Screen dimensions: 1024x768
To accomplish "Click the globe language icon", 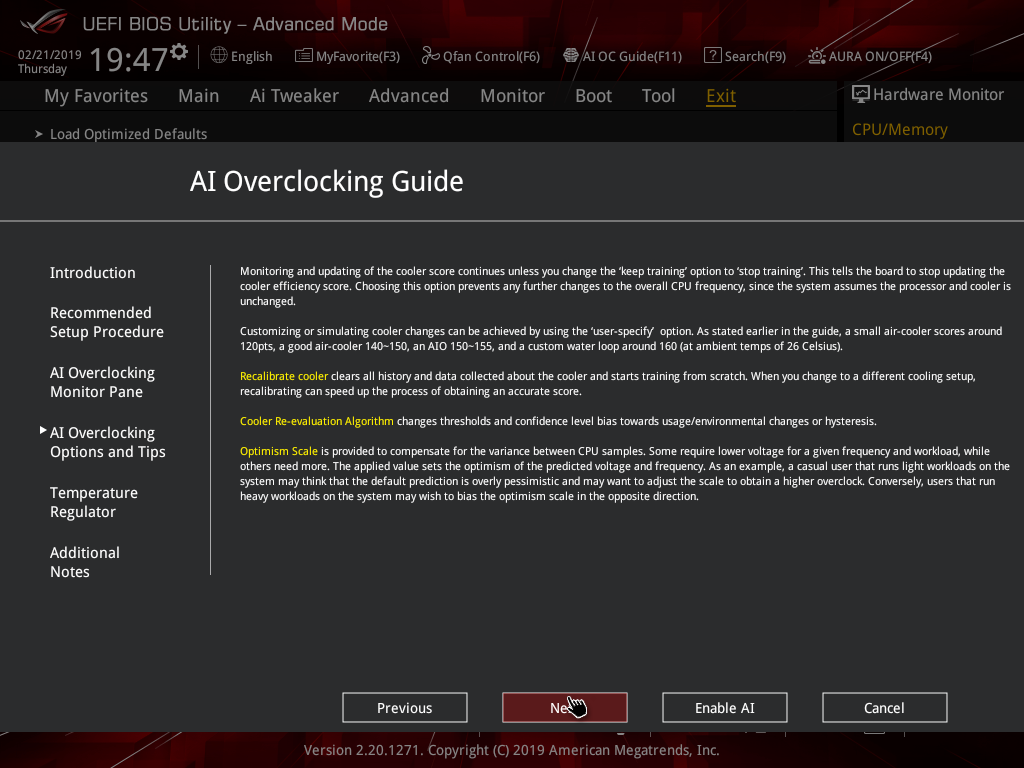I will click(x=219, y=55).
